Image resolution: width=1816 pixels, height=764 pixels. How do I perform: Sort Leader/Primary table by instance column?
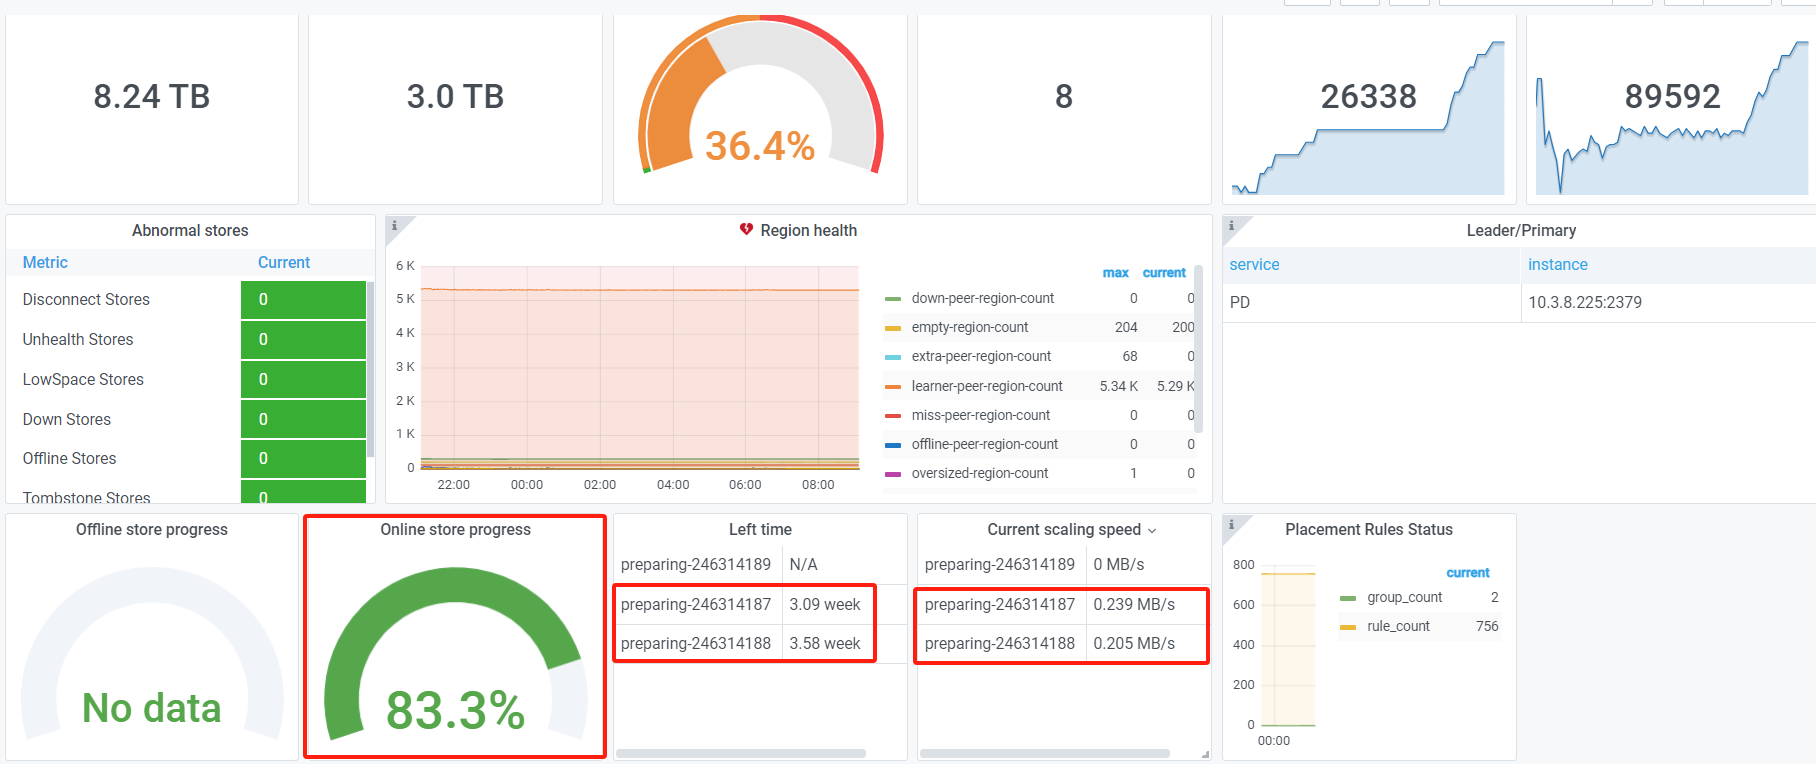pos(1557,264)
